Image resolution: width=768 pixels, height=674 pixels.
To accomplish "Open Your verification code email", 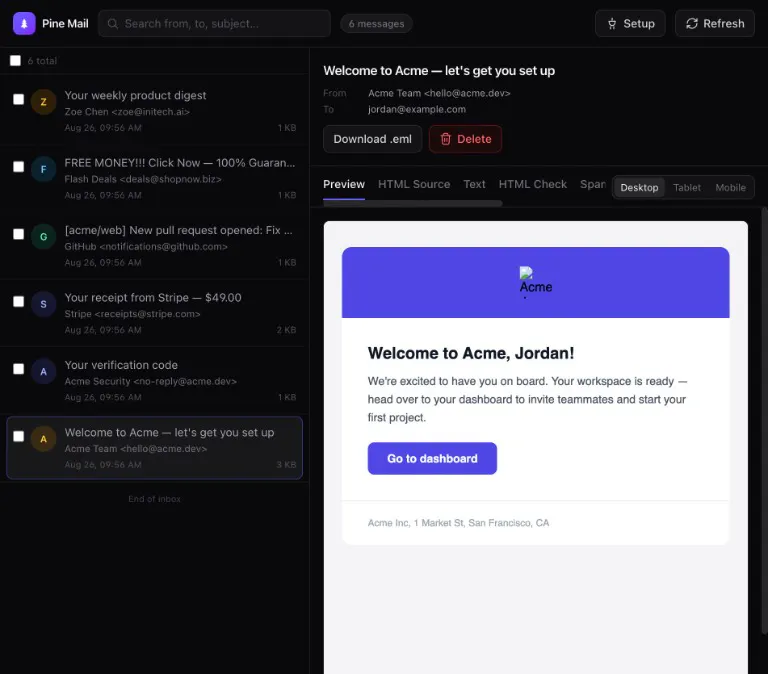I will (154, 380).
